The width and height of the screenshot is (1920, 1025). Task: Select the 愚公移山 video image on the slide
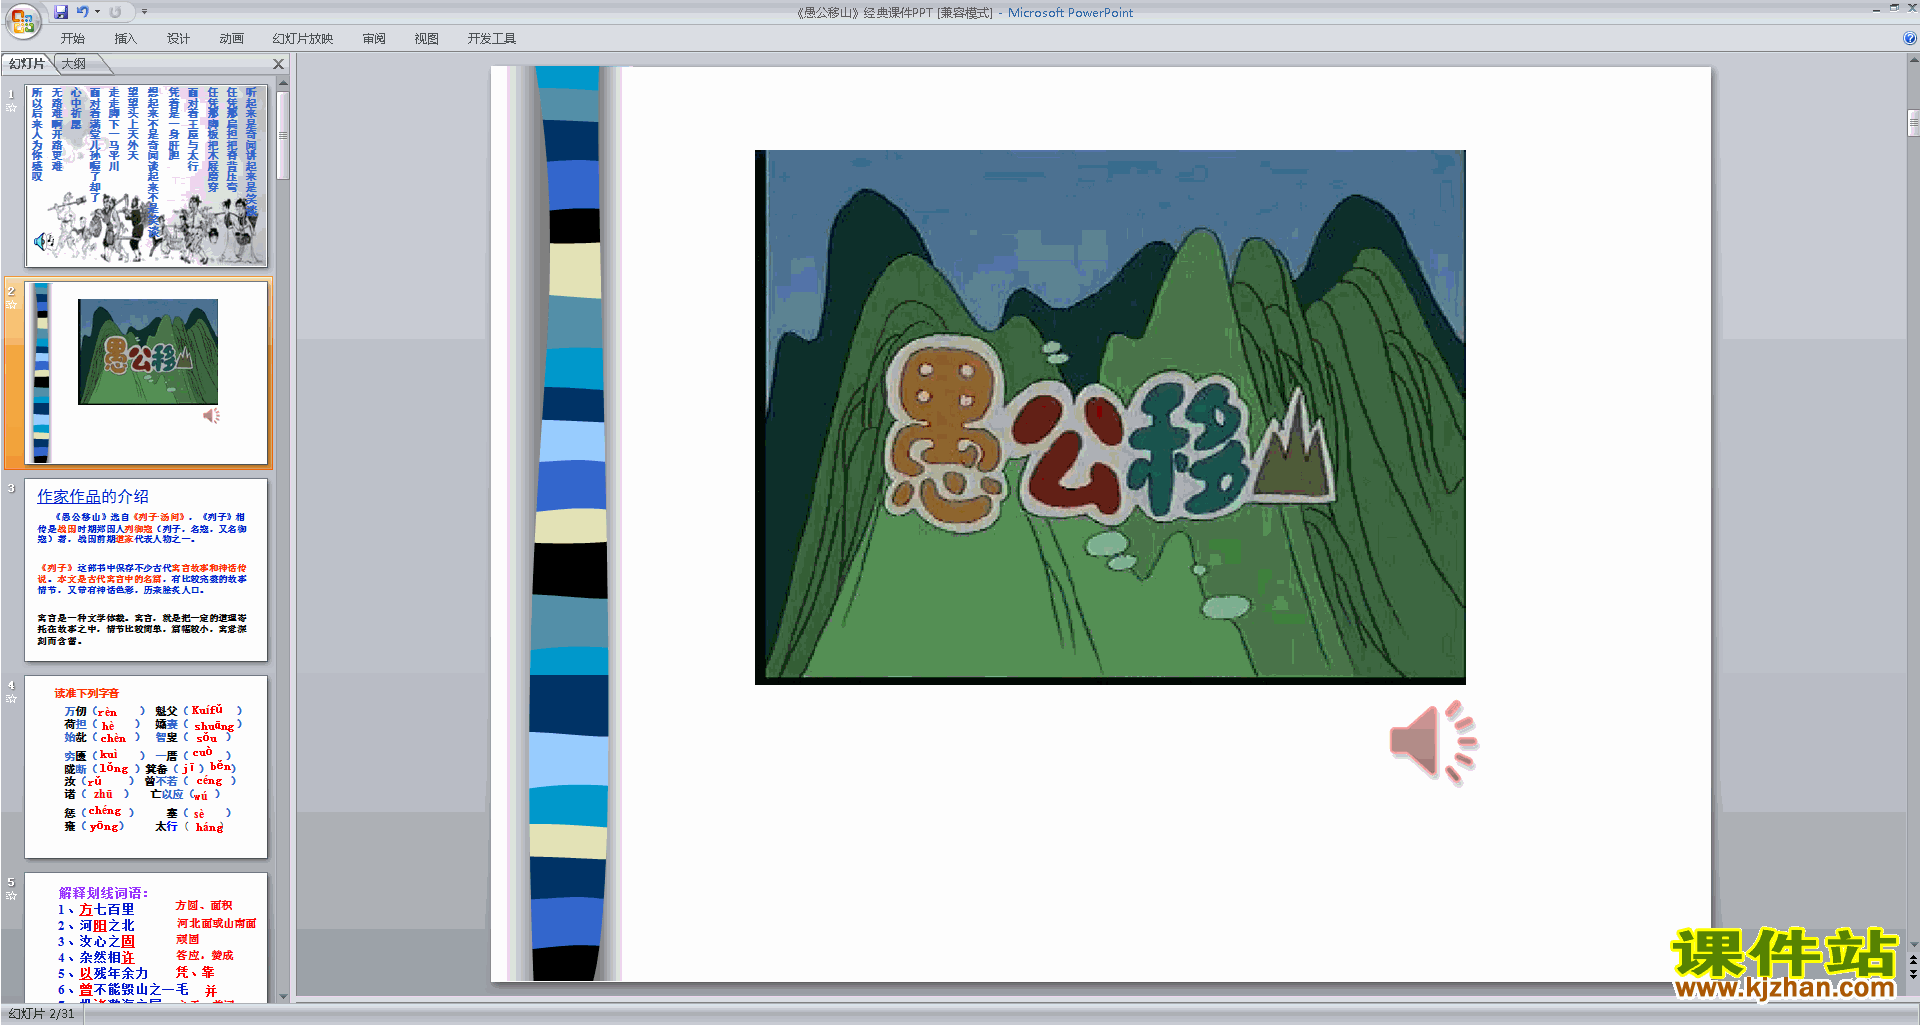click(1110, 417)
